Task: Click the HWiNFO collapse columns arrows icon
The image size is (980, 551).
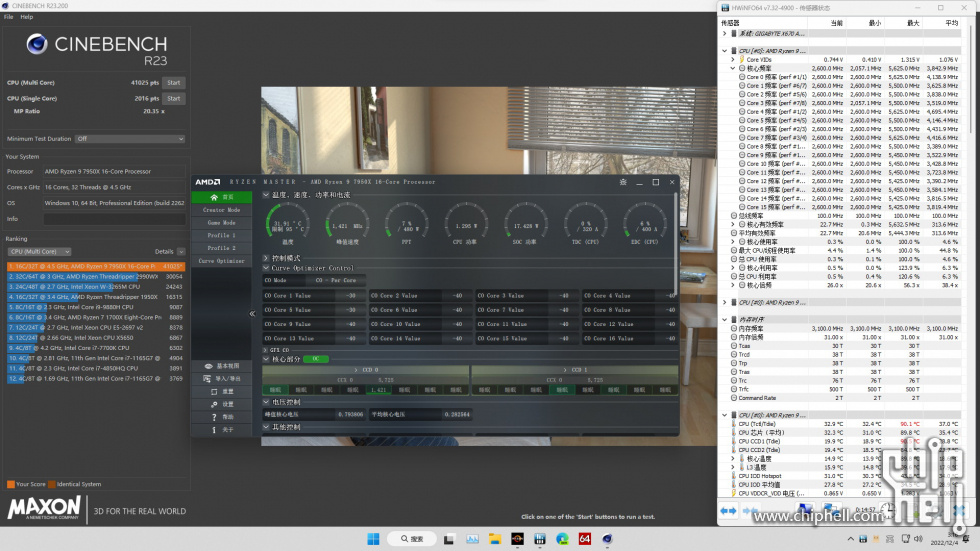Action: [750, 511]
